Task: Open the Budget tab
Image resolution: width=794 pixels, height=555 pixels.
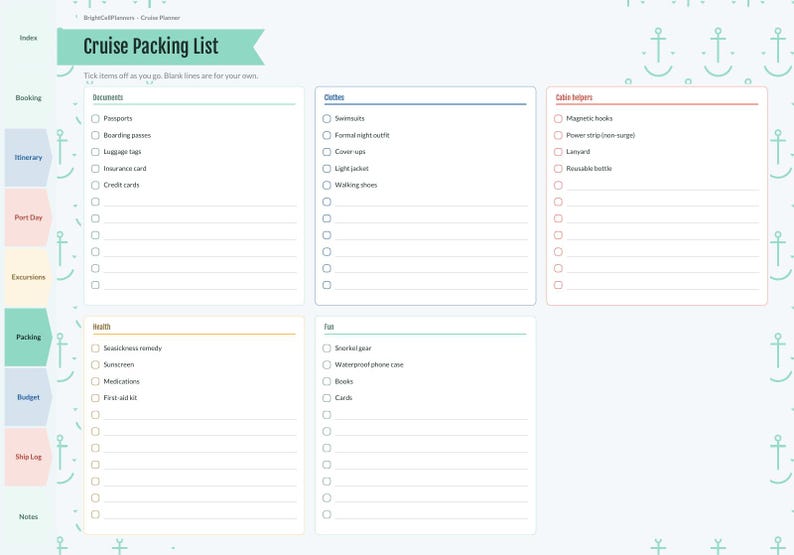Action: (x=28, y=397)
